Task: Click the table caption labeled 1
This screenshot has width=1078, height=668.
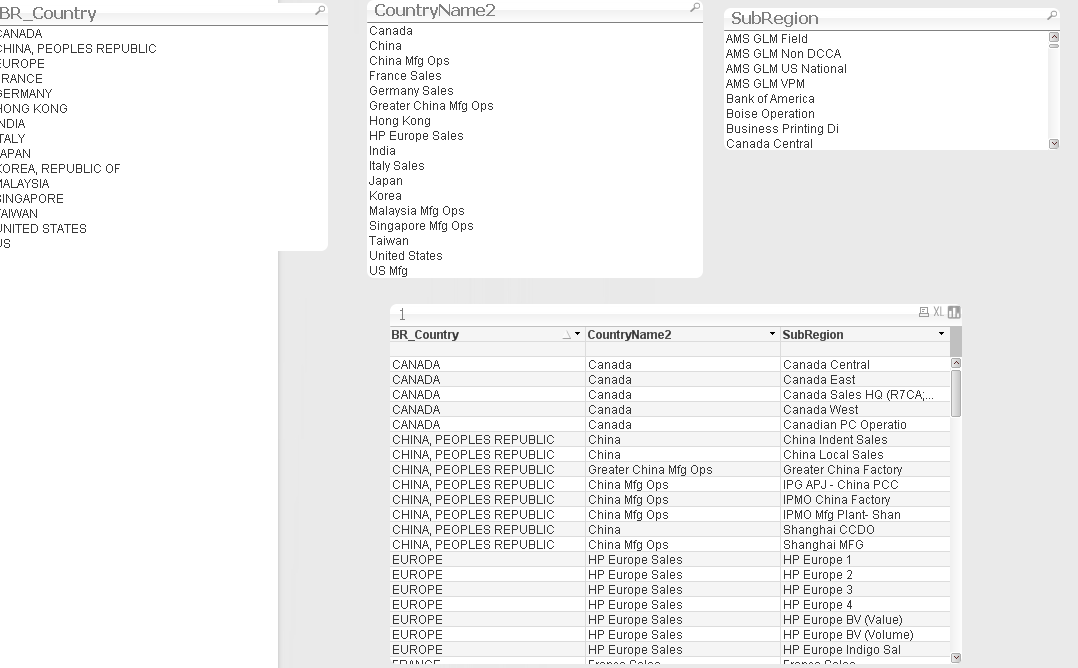Action: pos(402,315)
